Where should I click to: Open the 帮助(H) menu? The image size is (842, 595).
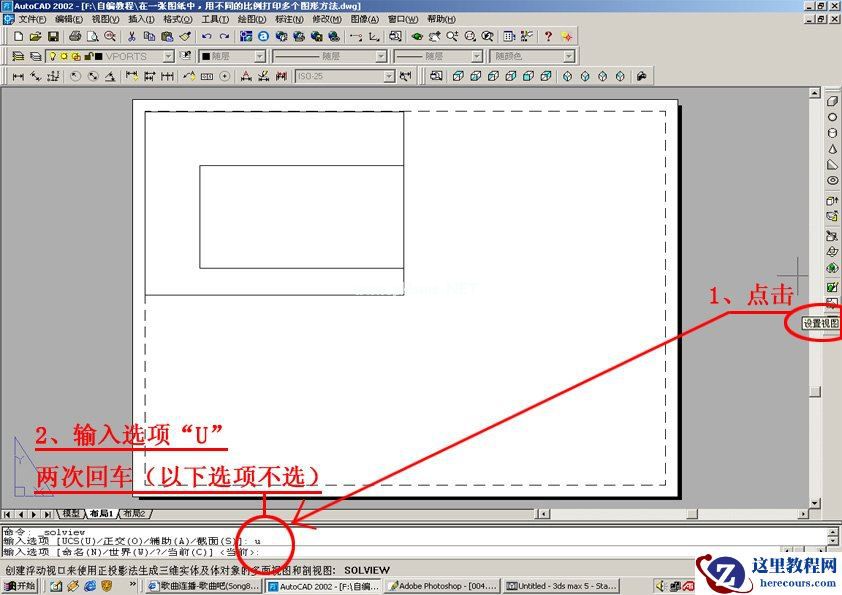[441, 19]
